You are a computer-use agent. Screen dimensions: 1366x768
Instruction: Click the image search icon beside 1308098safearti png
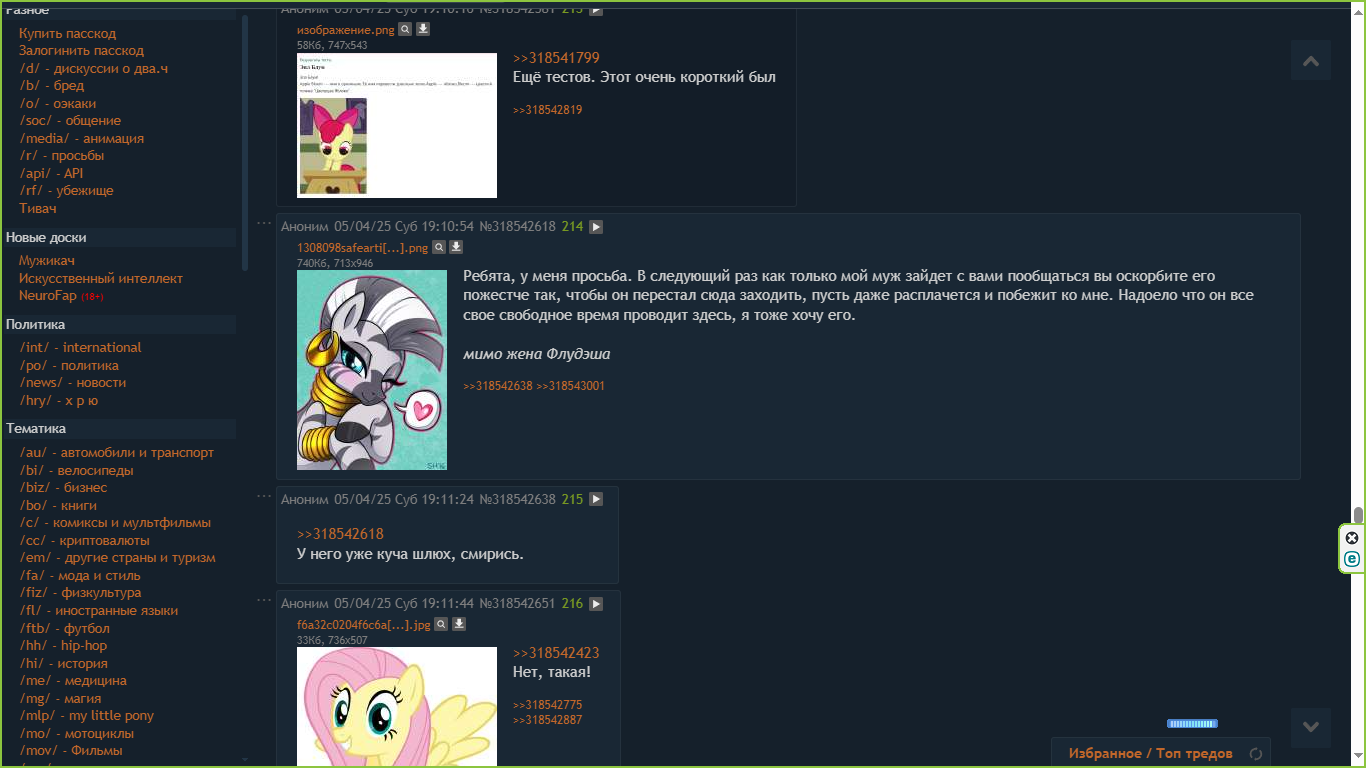(x=438, y=247)
